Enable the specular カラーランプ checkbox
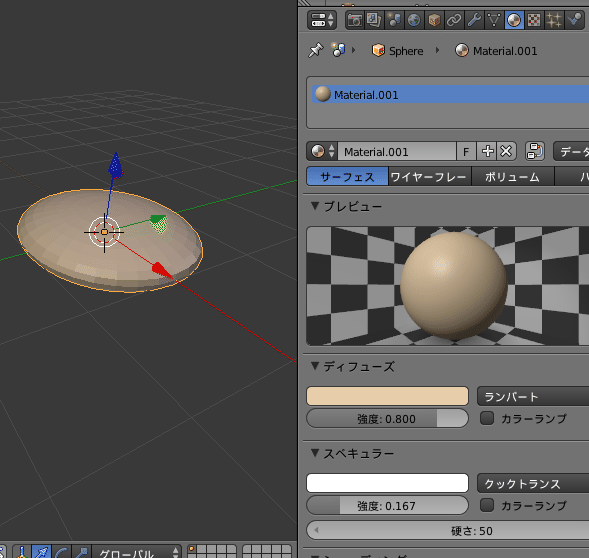This screenshot has width=589, height=558. (x=487, y=505)
